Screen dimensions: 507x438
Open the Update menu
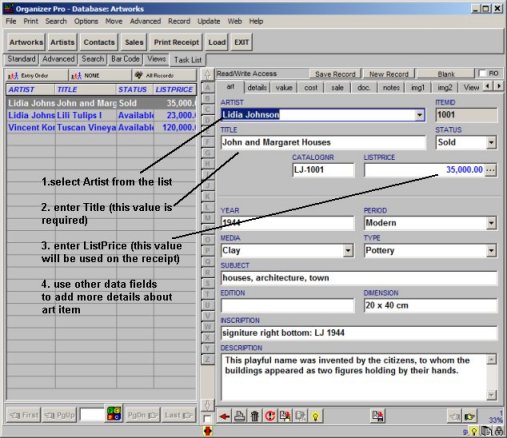point(209,21)
